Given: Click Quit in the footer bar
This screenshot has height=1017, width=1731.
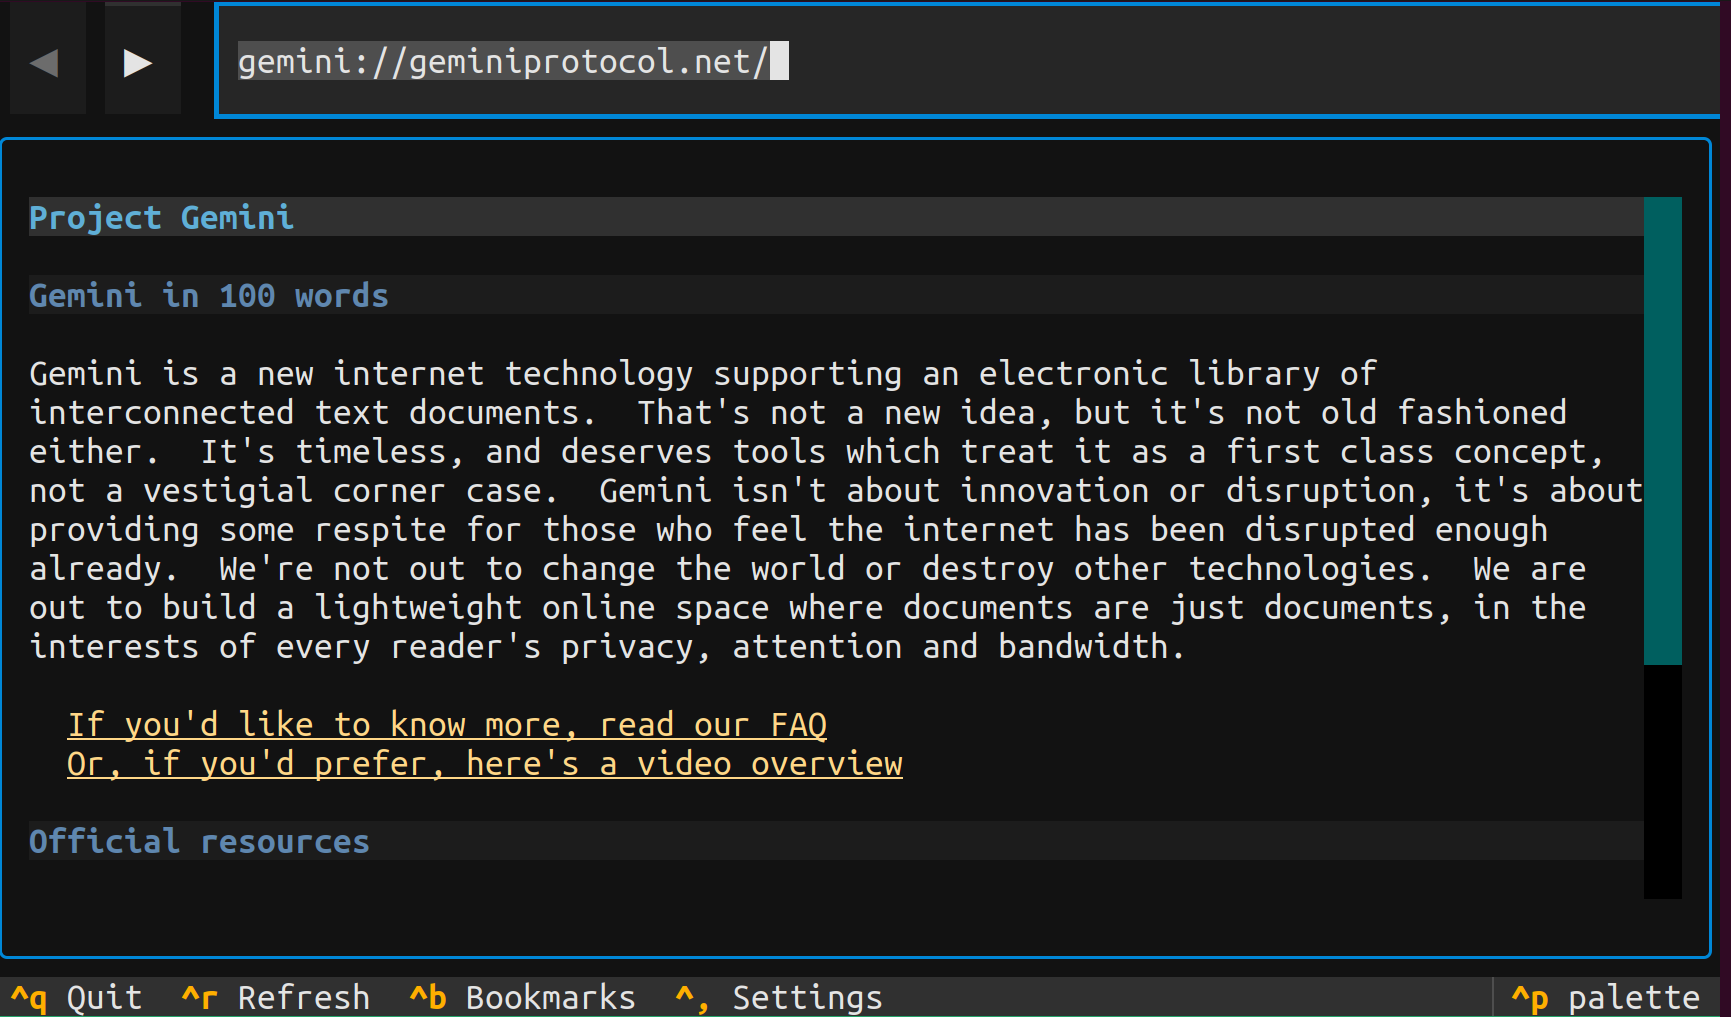Looking at the screenshot, I should click(x=104, y=998).
